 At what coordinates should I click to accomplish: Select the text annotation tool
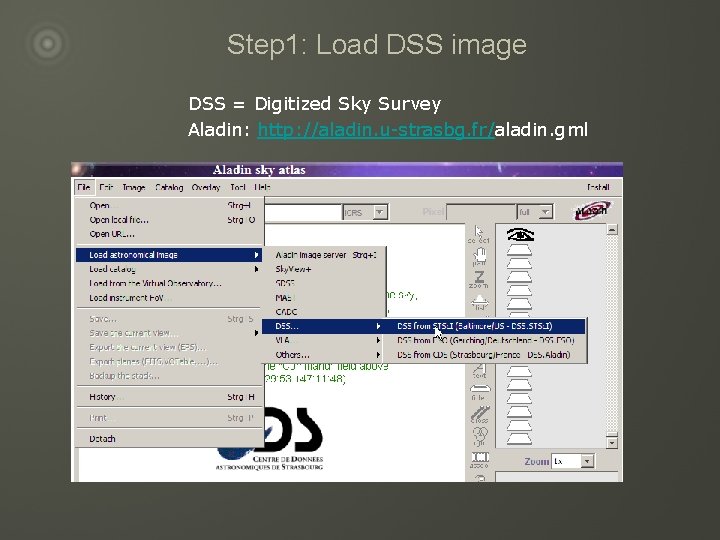[x=479, y=371]
